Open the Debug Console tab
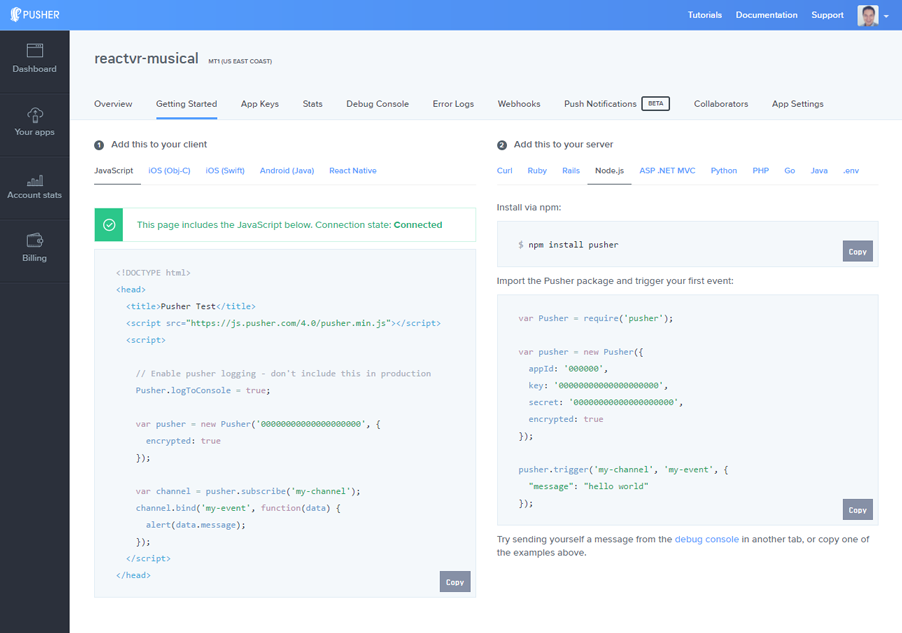This screenshot has height=633, width=902. 377,104
